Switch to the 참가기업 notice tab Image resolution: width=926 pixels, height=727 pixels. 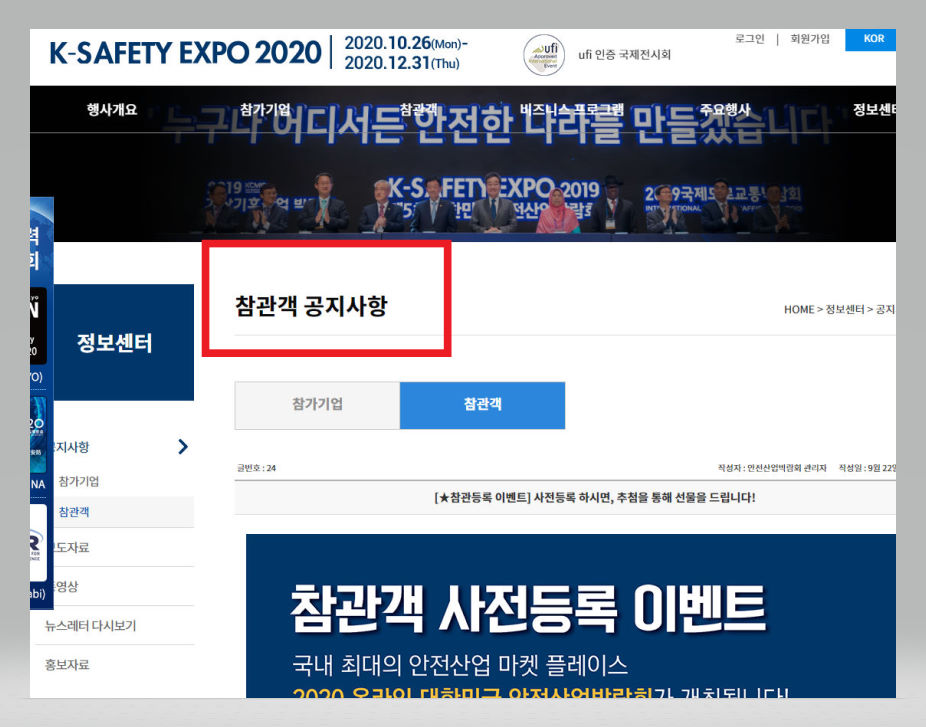[x=317, y=405]
